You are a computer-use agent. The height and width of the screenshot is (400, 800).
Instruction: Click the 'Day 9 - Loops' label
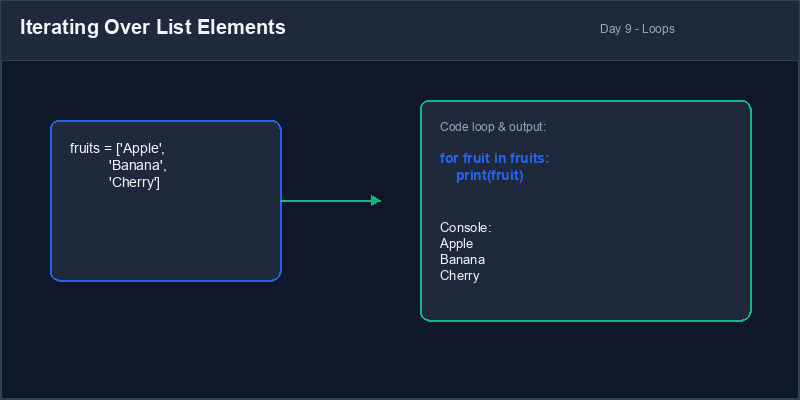637,29
